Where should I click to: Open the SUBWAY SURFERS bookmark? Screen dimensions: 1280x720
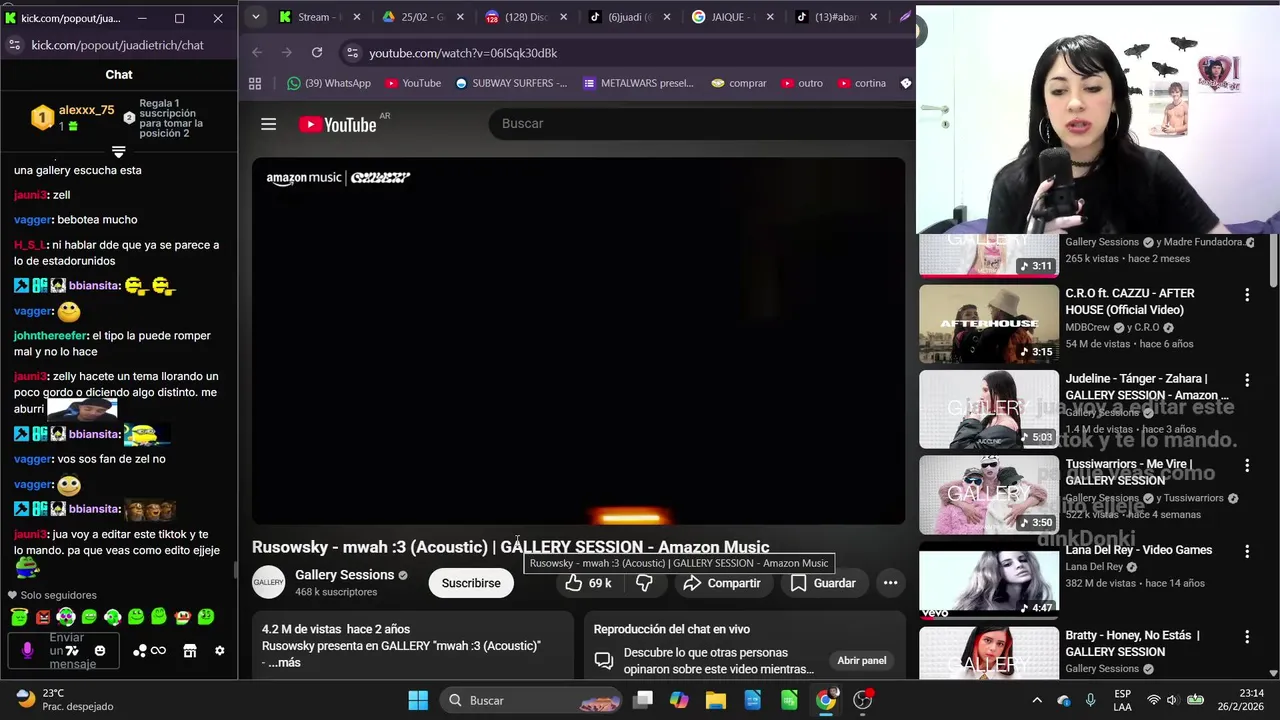point(511,83)
